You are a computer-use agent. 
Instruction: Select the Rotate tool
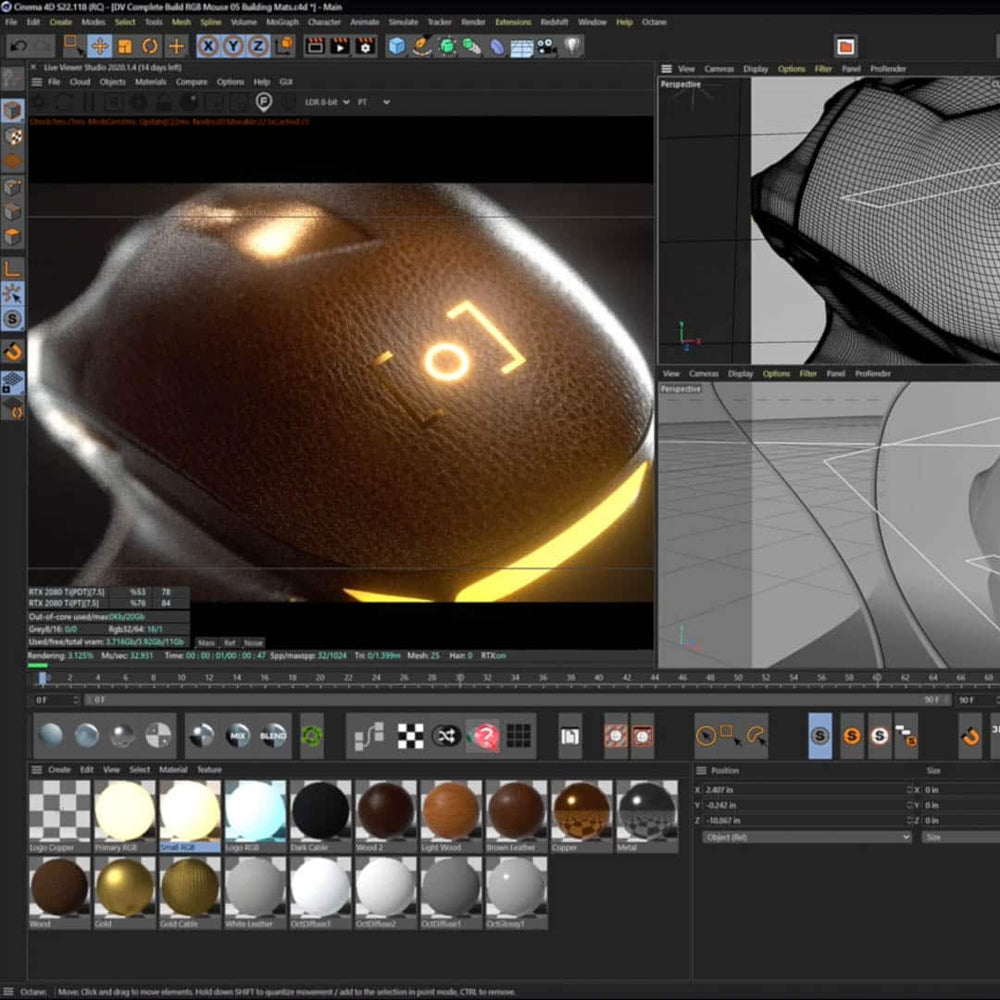click(148, 45)
